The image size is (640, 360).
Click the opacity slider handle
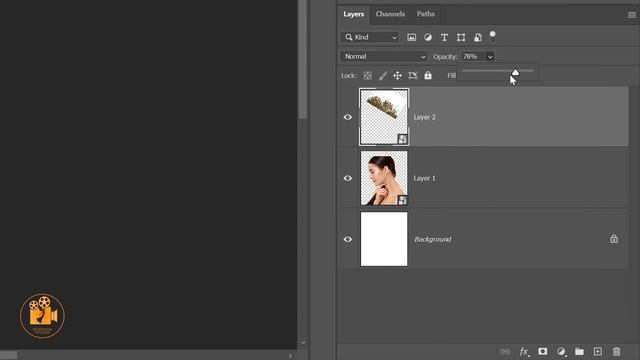click(515, 72)
